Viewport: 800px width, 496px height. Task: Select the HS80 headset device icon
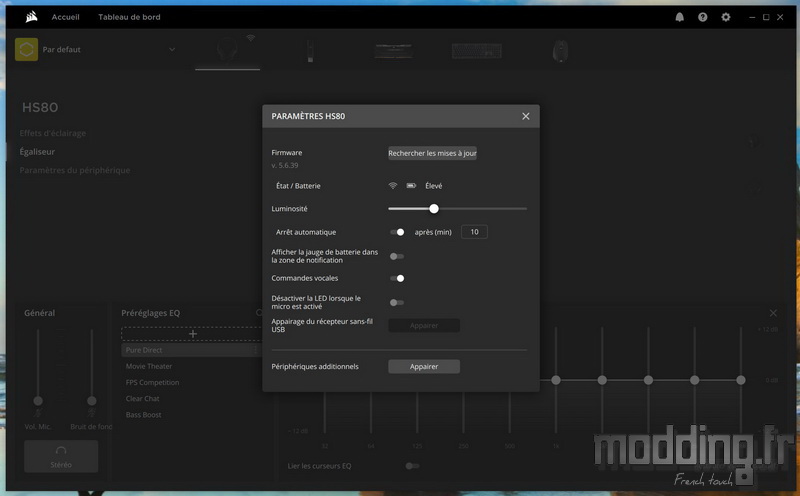227,51
